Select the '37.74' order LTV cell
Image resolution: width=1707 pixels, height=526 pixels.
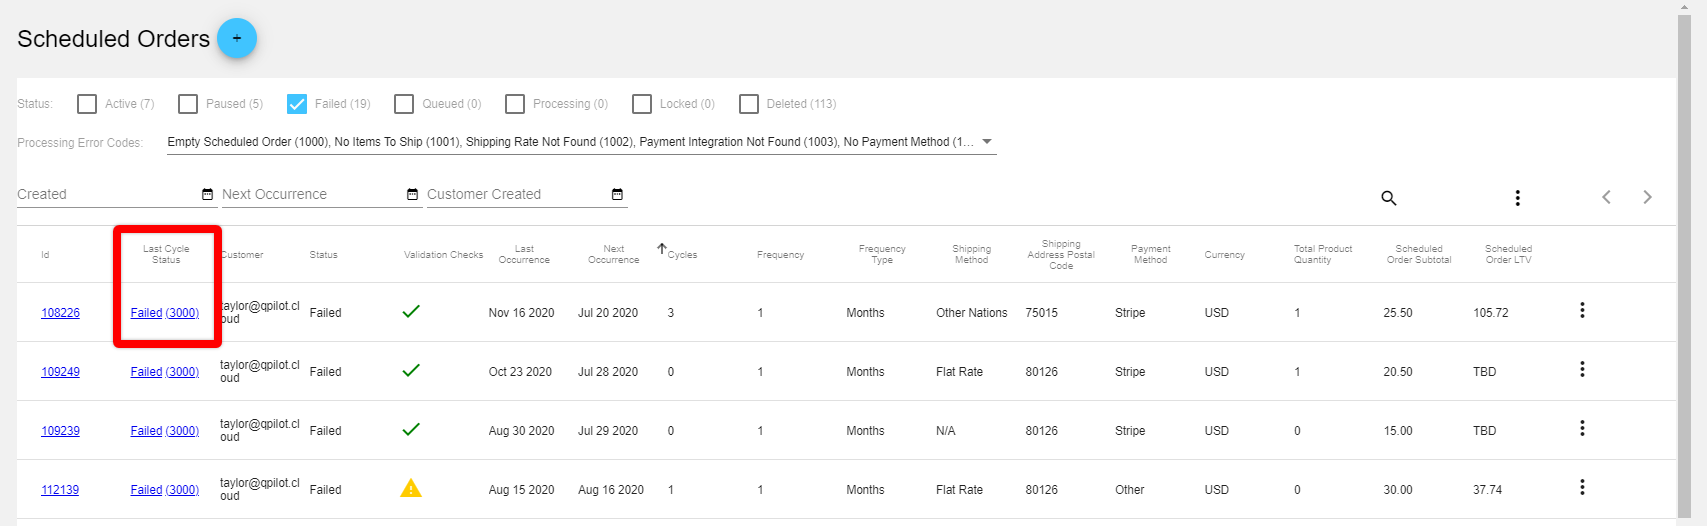1488,490
